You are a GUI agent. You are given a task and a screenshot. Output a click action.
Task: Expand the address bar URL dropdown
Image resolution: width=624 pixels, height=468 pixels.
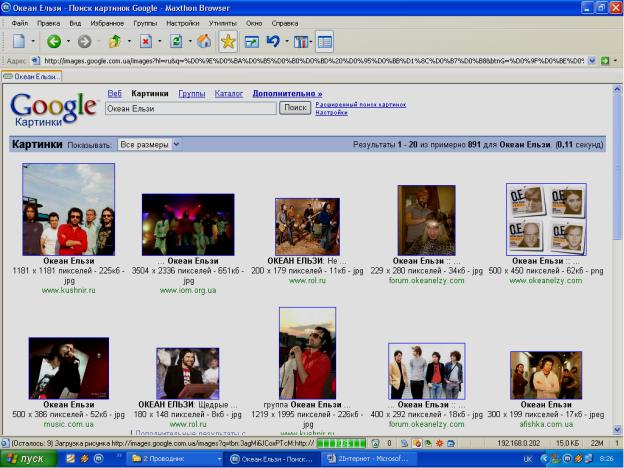(592, 61)
